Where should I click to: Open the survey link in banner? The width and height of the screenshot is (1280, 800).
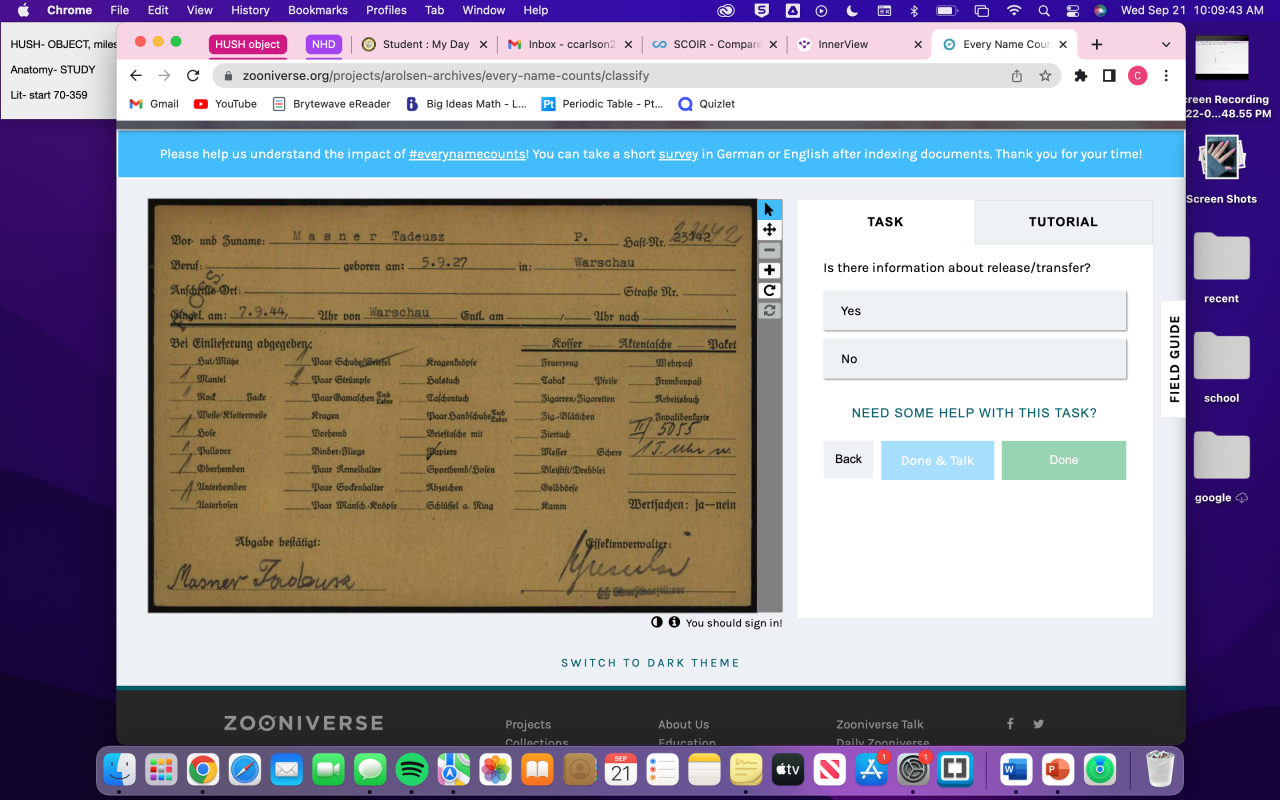pos(678,154)
